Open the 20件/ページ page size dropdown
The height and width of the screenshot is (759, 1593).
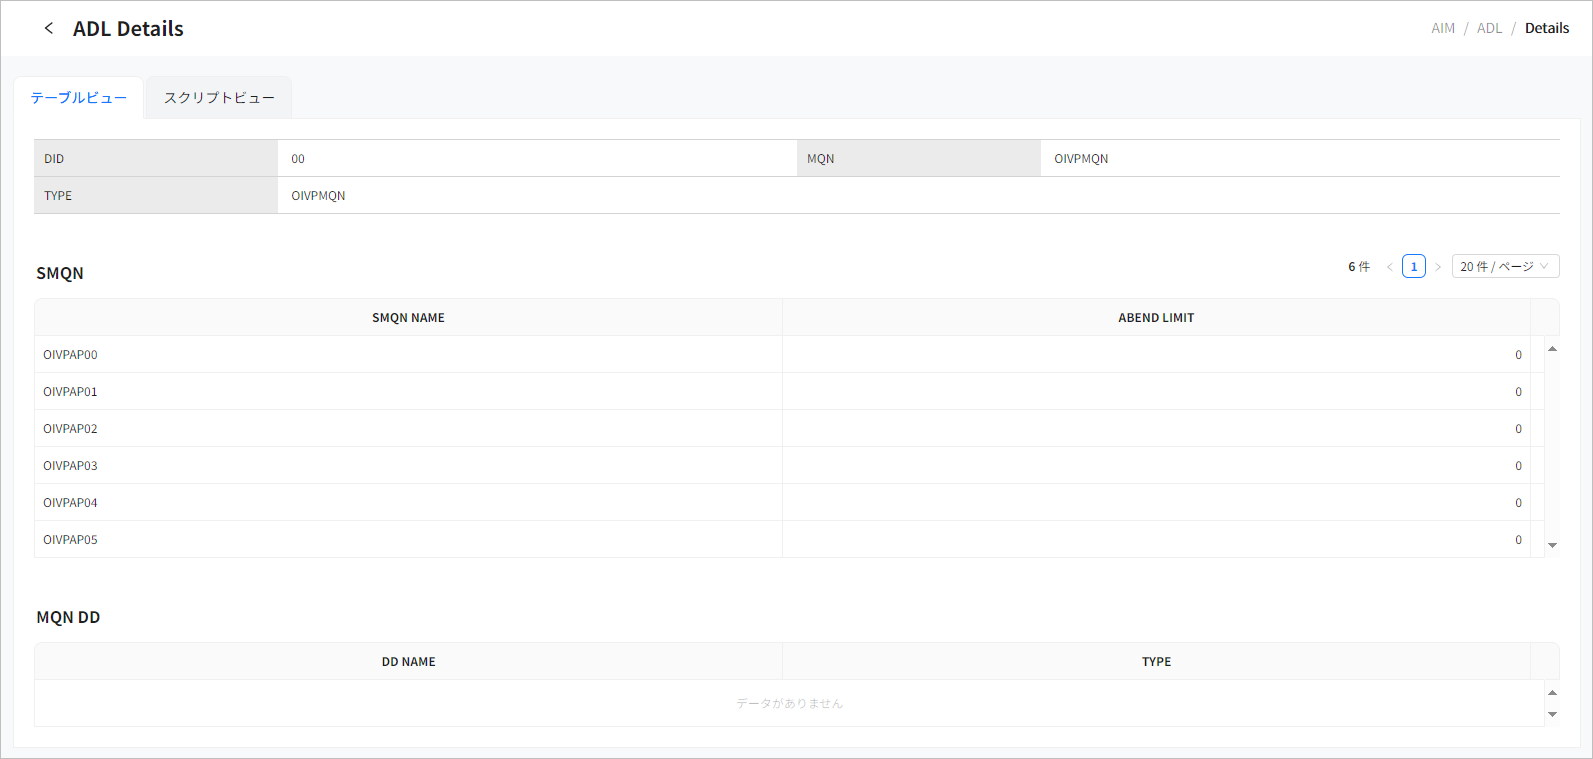[1504, 267]
